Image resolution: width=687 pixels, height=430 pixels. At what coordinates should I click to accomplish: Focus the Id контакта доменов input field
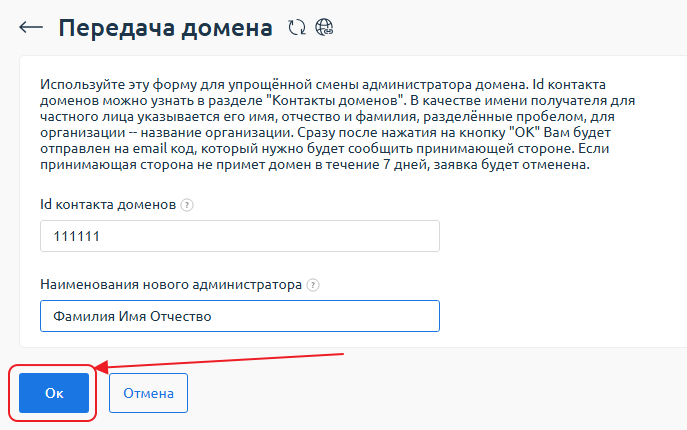click(x=239, y=236)
